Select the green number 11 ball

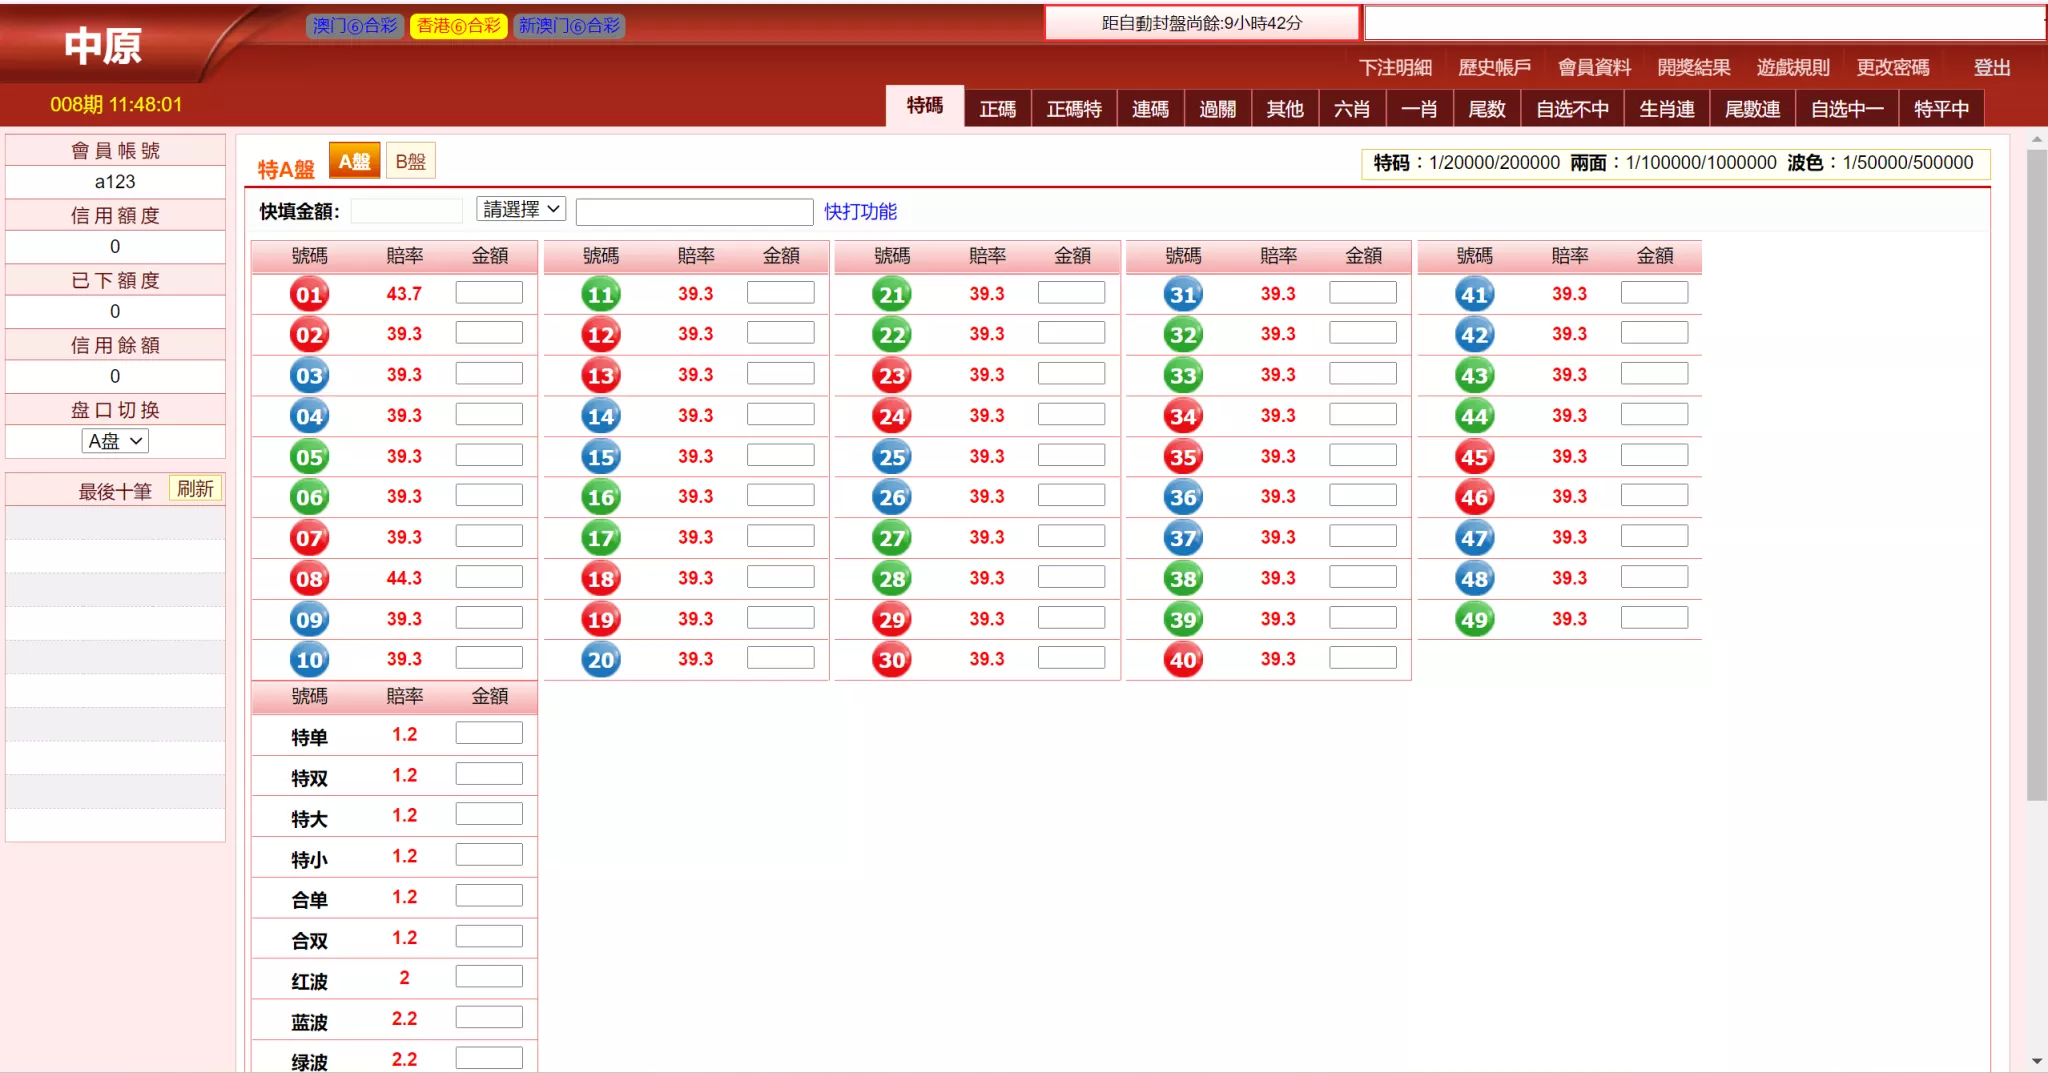click(x=600, y=294)
